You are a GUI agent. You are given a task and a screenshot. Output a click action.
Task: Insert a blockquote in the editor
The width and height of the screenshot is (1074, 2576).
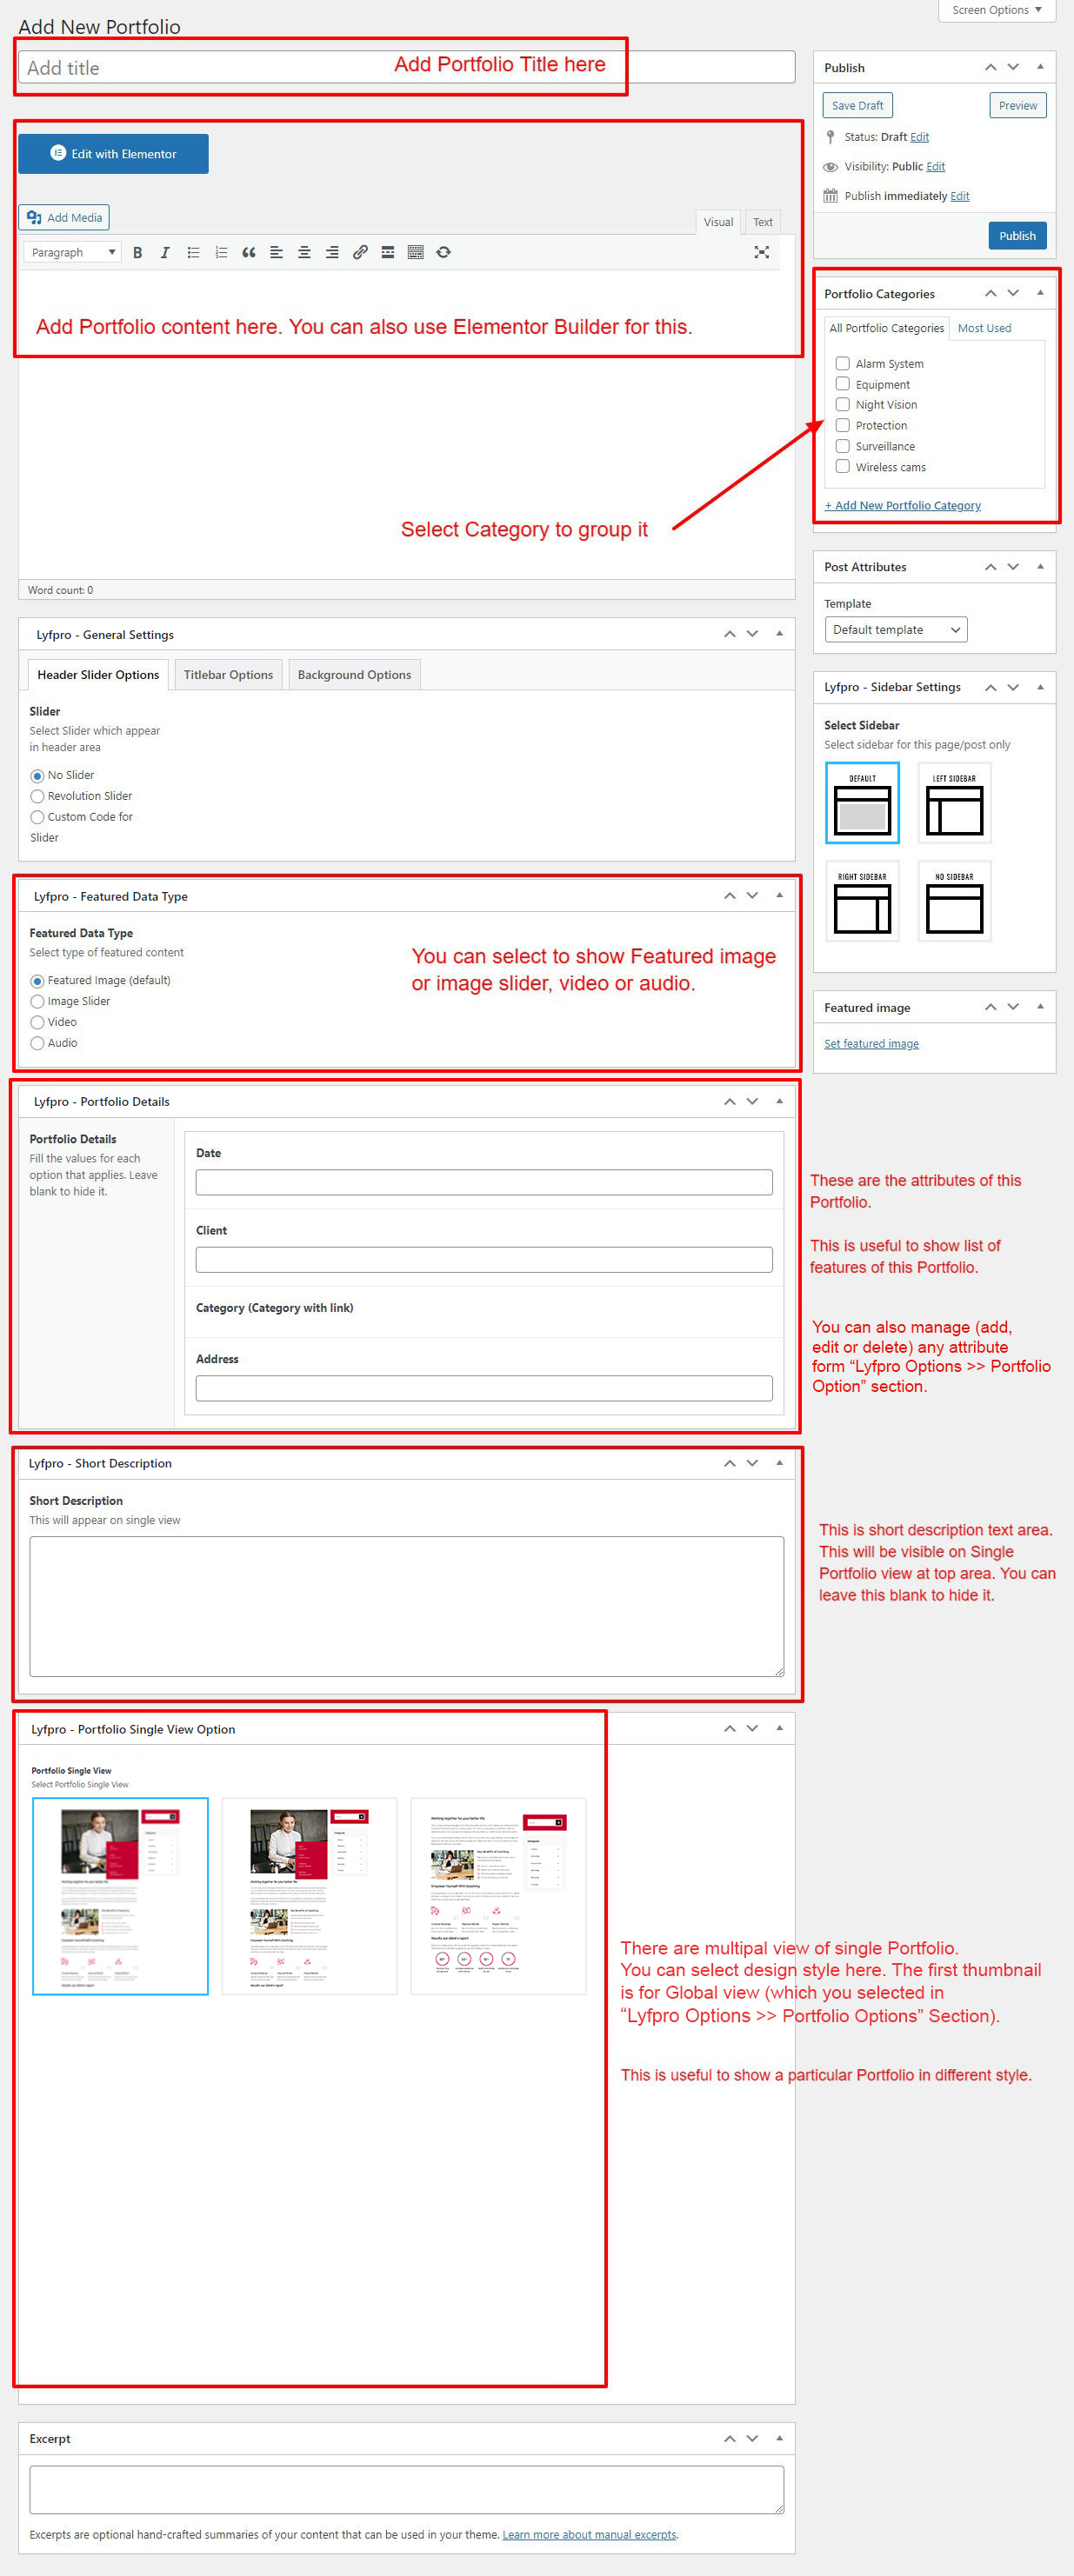[249, 253]
